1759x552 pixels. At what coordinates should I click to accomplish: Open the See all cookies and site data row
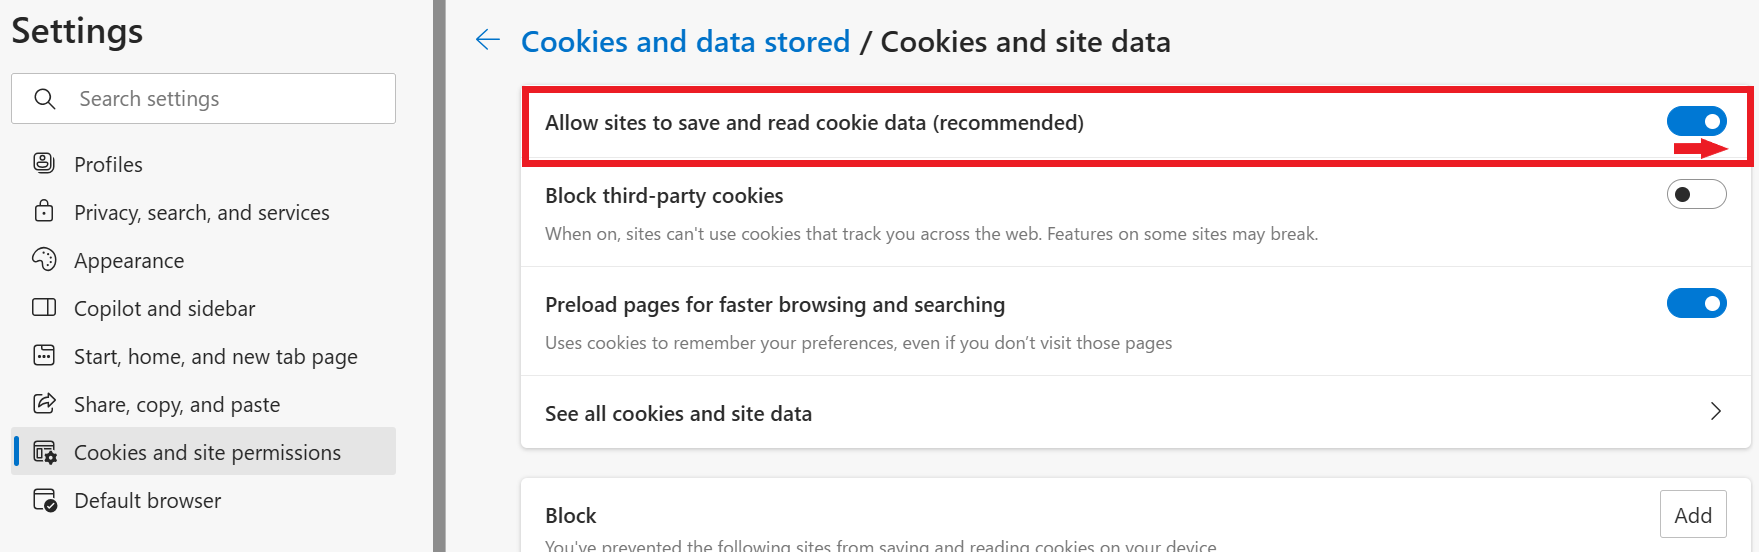(1135, 412)
